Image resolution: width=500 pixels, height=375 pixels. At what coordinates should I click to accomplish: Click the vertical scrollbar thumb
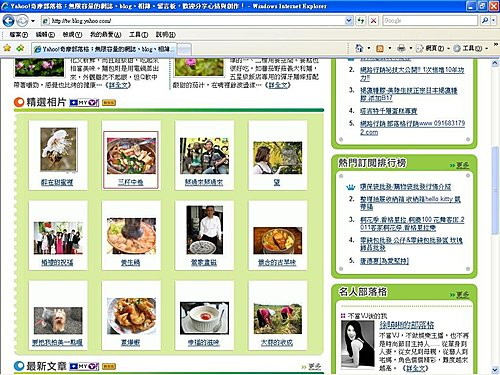495,190
